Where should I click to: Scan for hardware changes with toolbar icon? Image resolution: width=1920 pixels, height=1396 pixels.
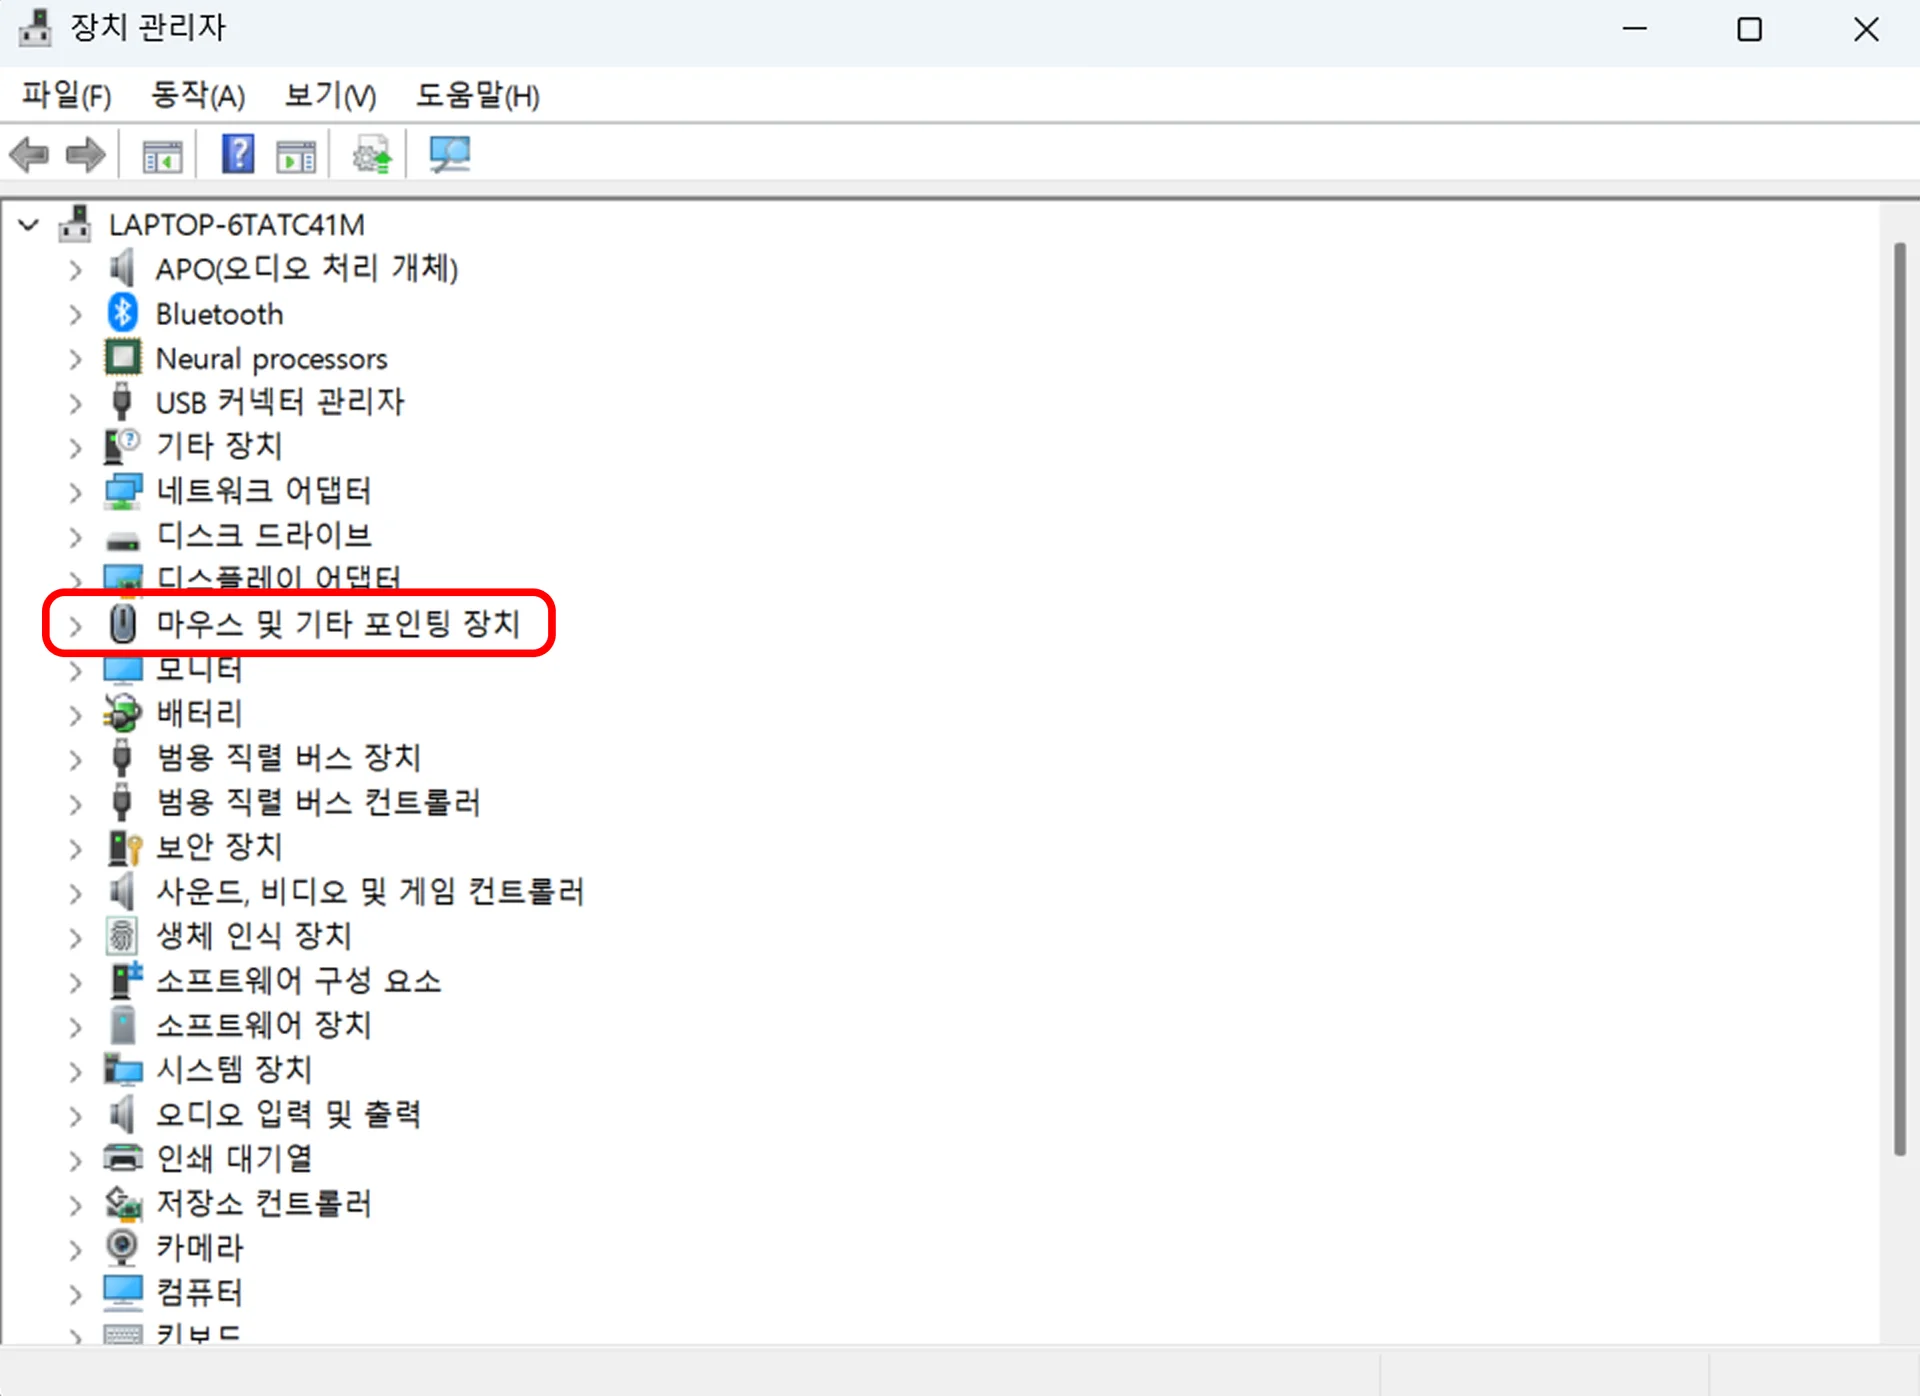[449, 153]
